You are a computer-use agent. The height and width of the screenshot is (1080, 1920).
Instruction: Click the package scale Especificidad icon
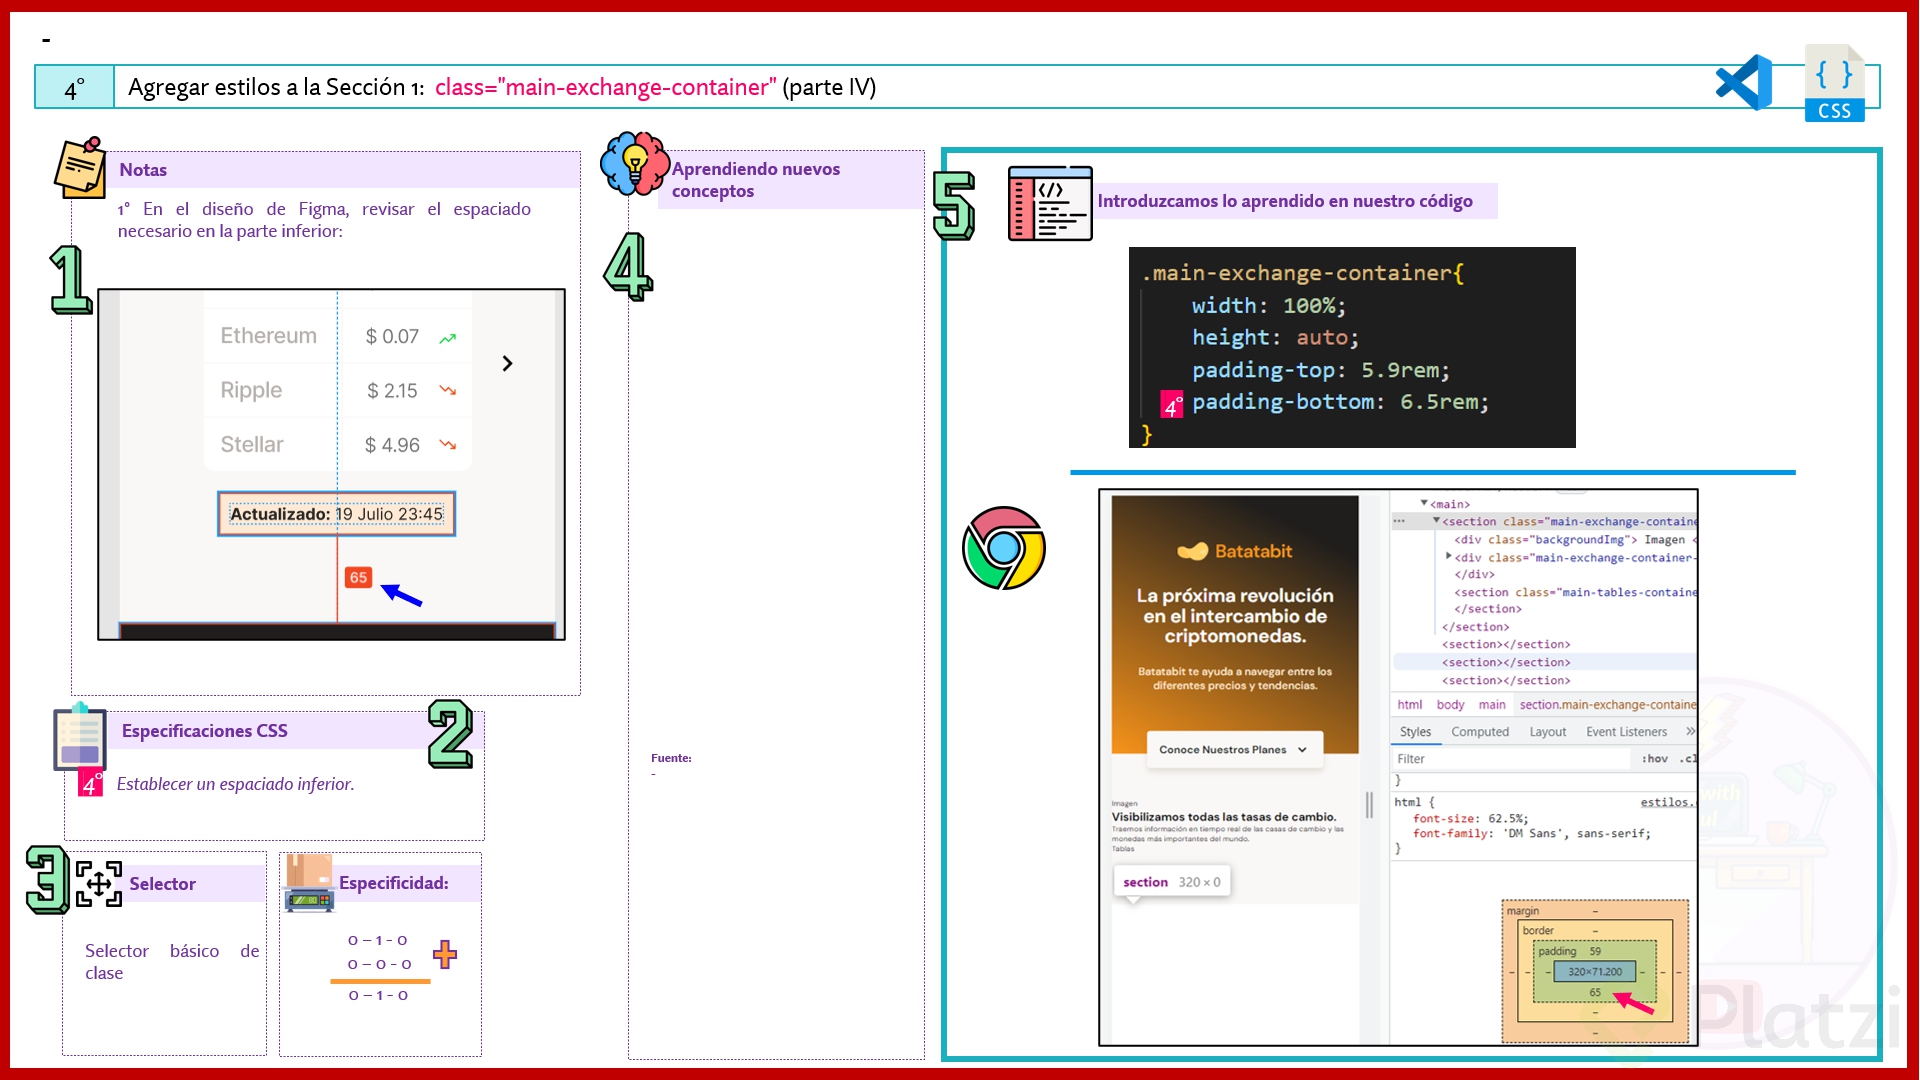(309, 883)
